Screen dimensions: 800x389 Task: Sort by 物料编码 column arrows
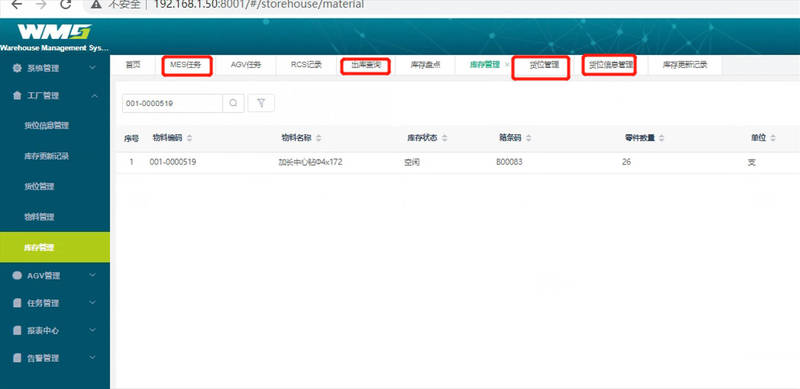(190, 138)
